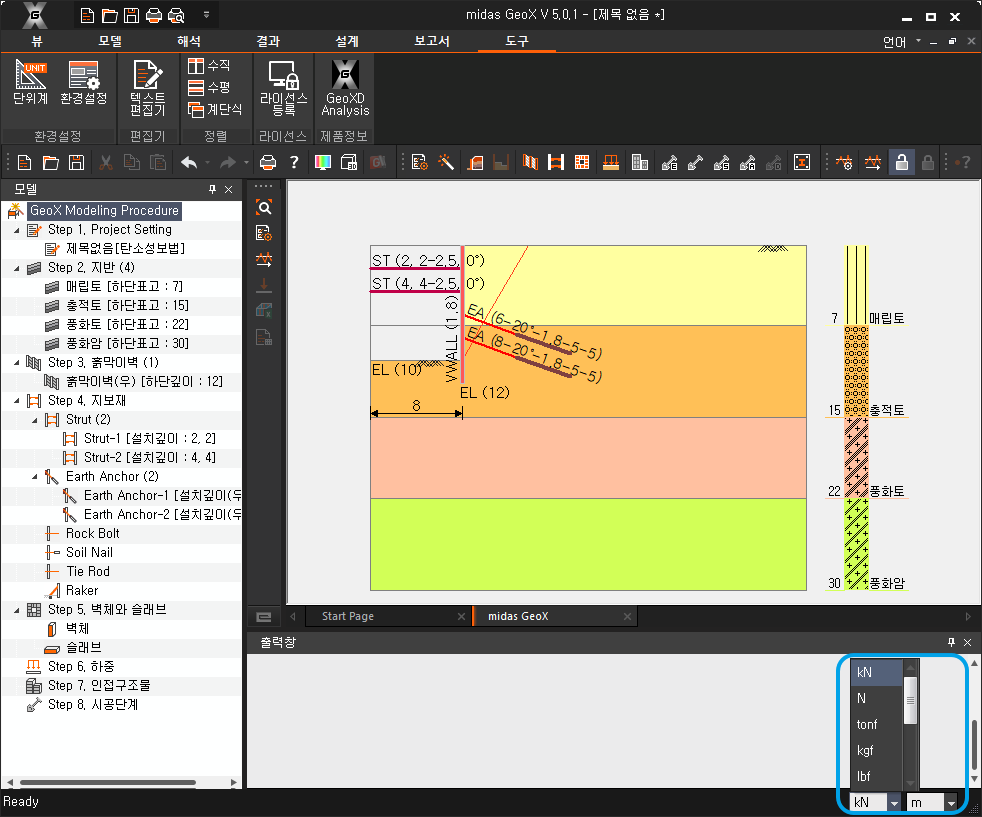Open the 단위계 unit system tool
982x817 pixels.
pos(30,83)
